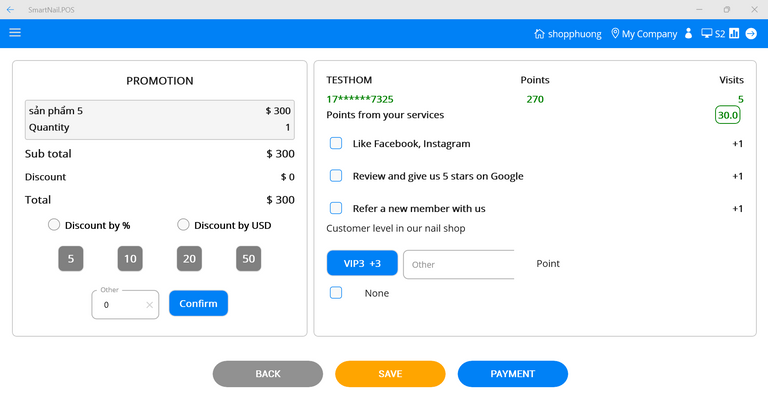The image size is (768, 404).
Task: Click the back arrow in title bar
Action: pos(10,9)
